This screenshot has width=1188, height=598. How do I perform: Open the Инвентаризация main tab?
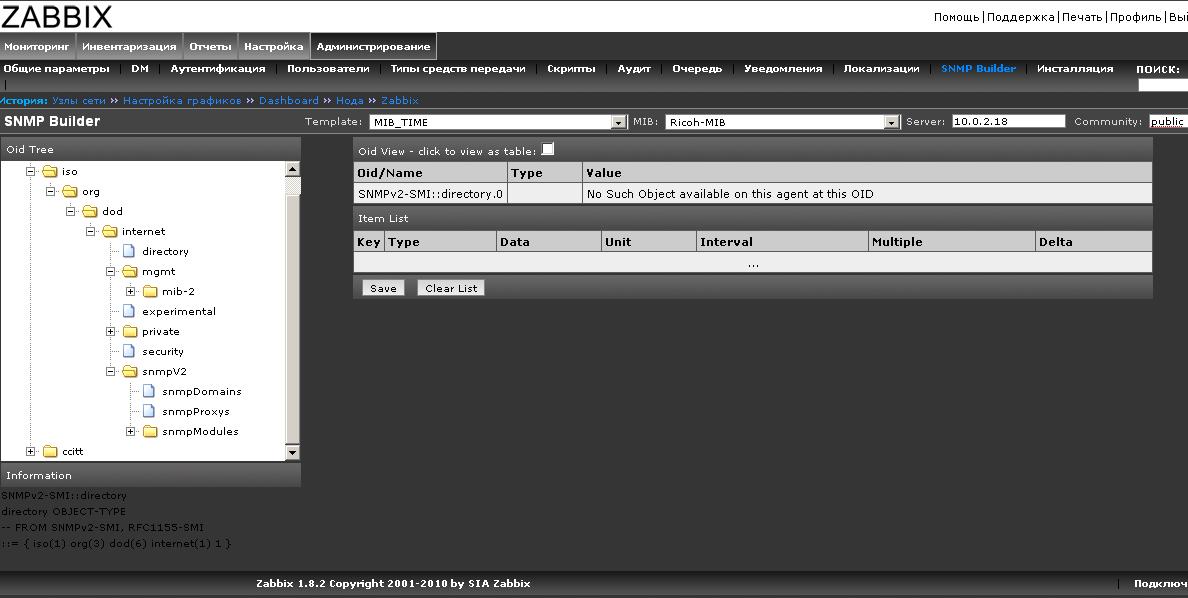pyautogui.click(x=130, y=46)
